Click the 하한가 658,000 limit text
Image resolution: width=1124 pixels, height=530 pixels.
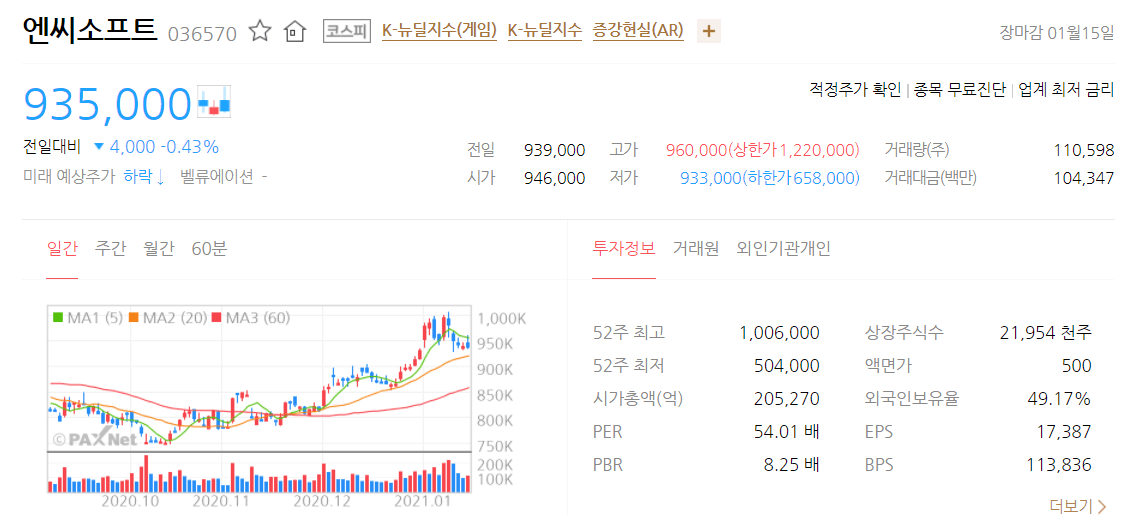tap(800, 178)
